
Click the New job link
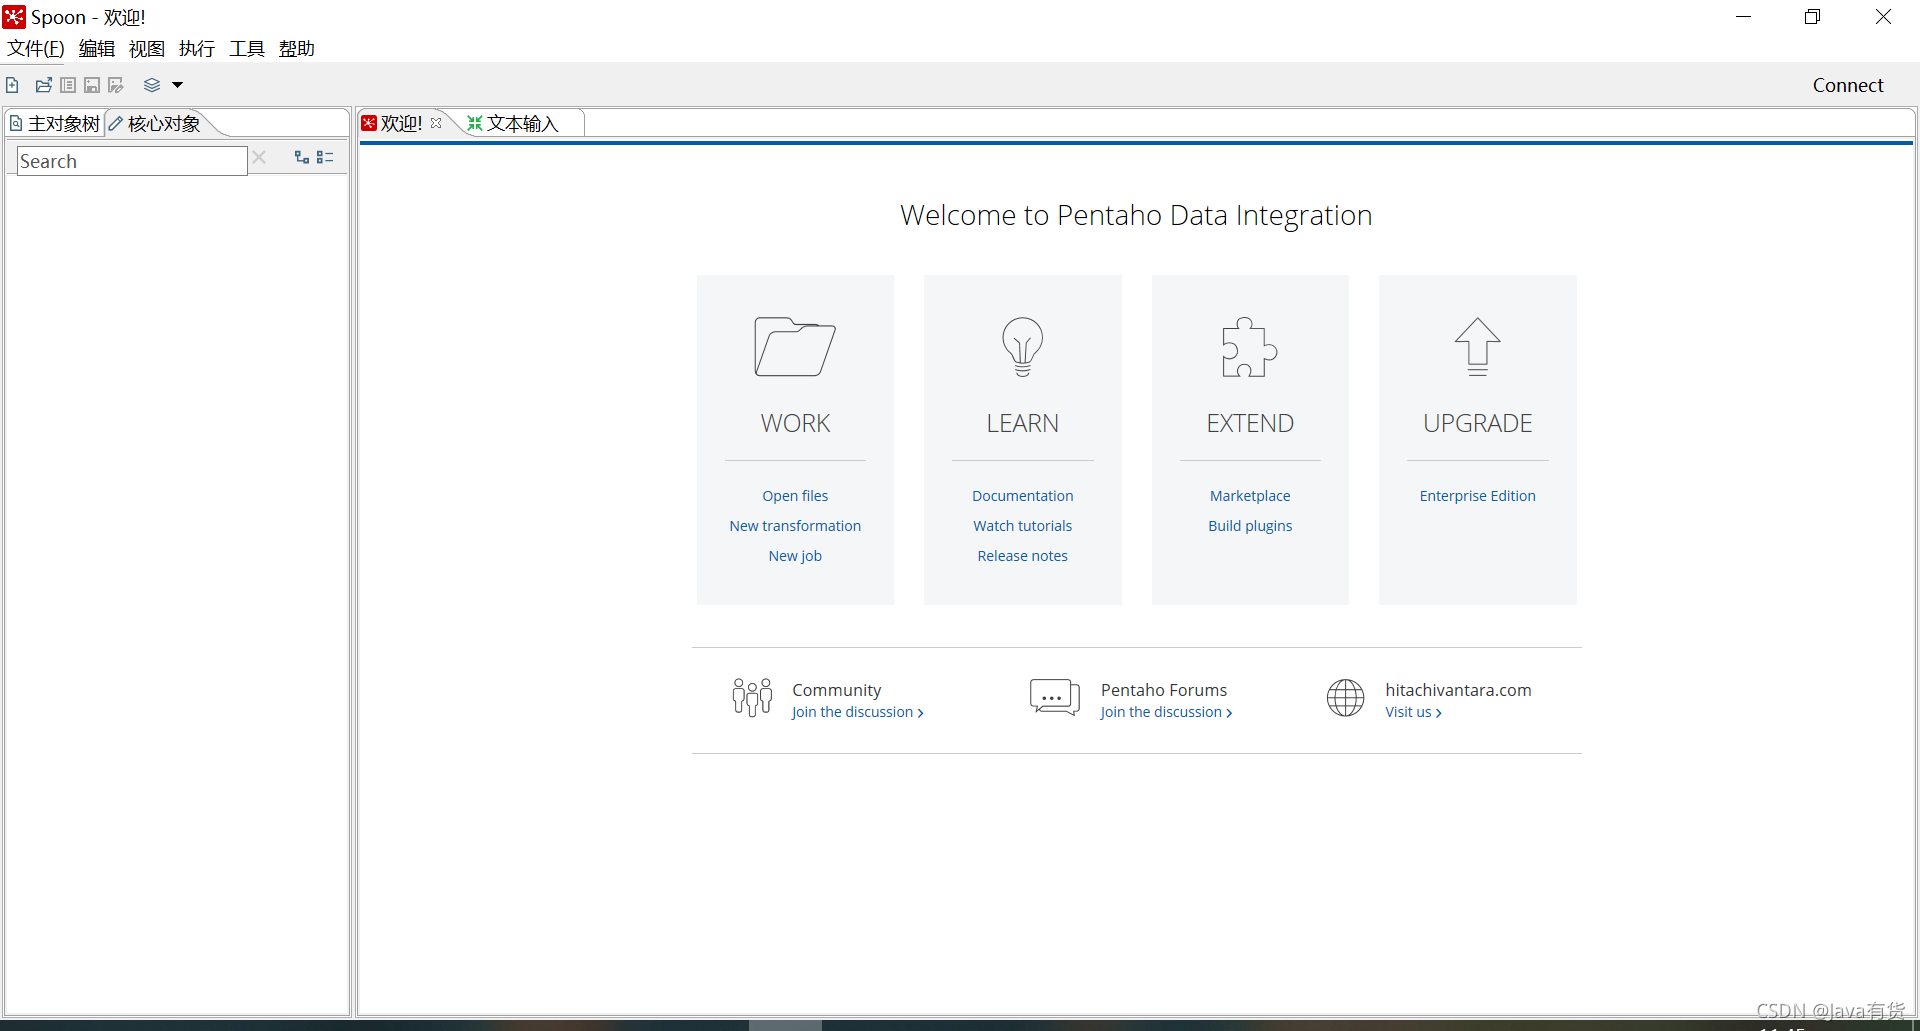coord(795,556)
